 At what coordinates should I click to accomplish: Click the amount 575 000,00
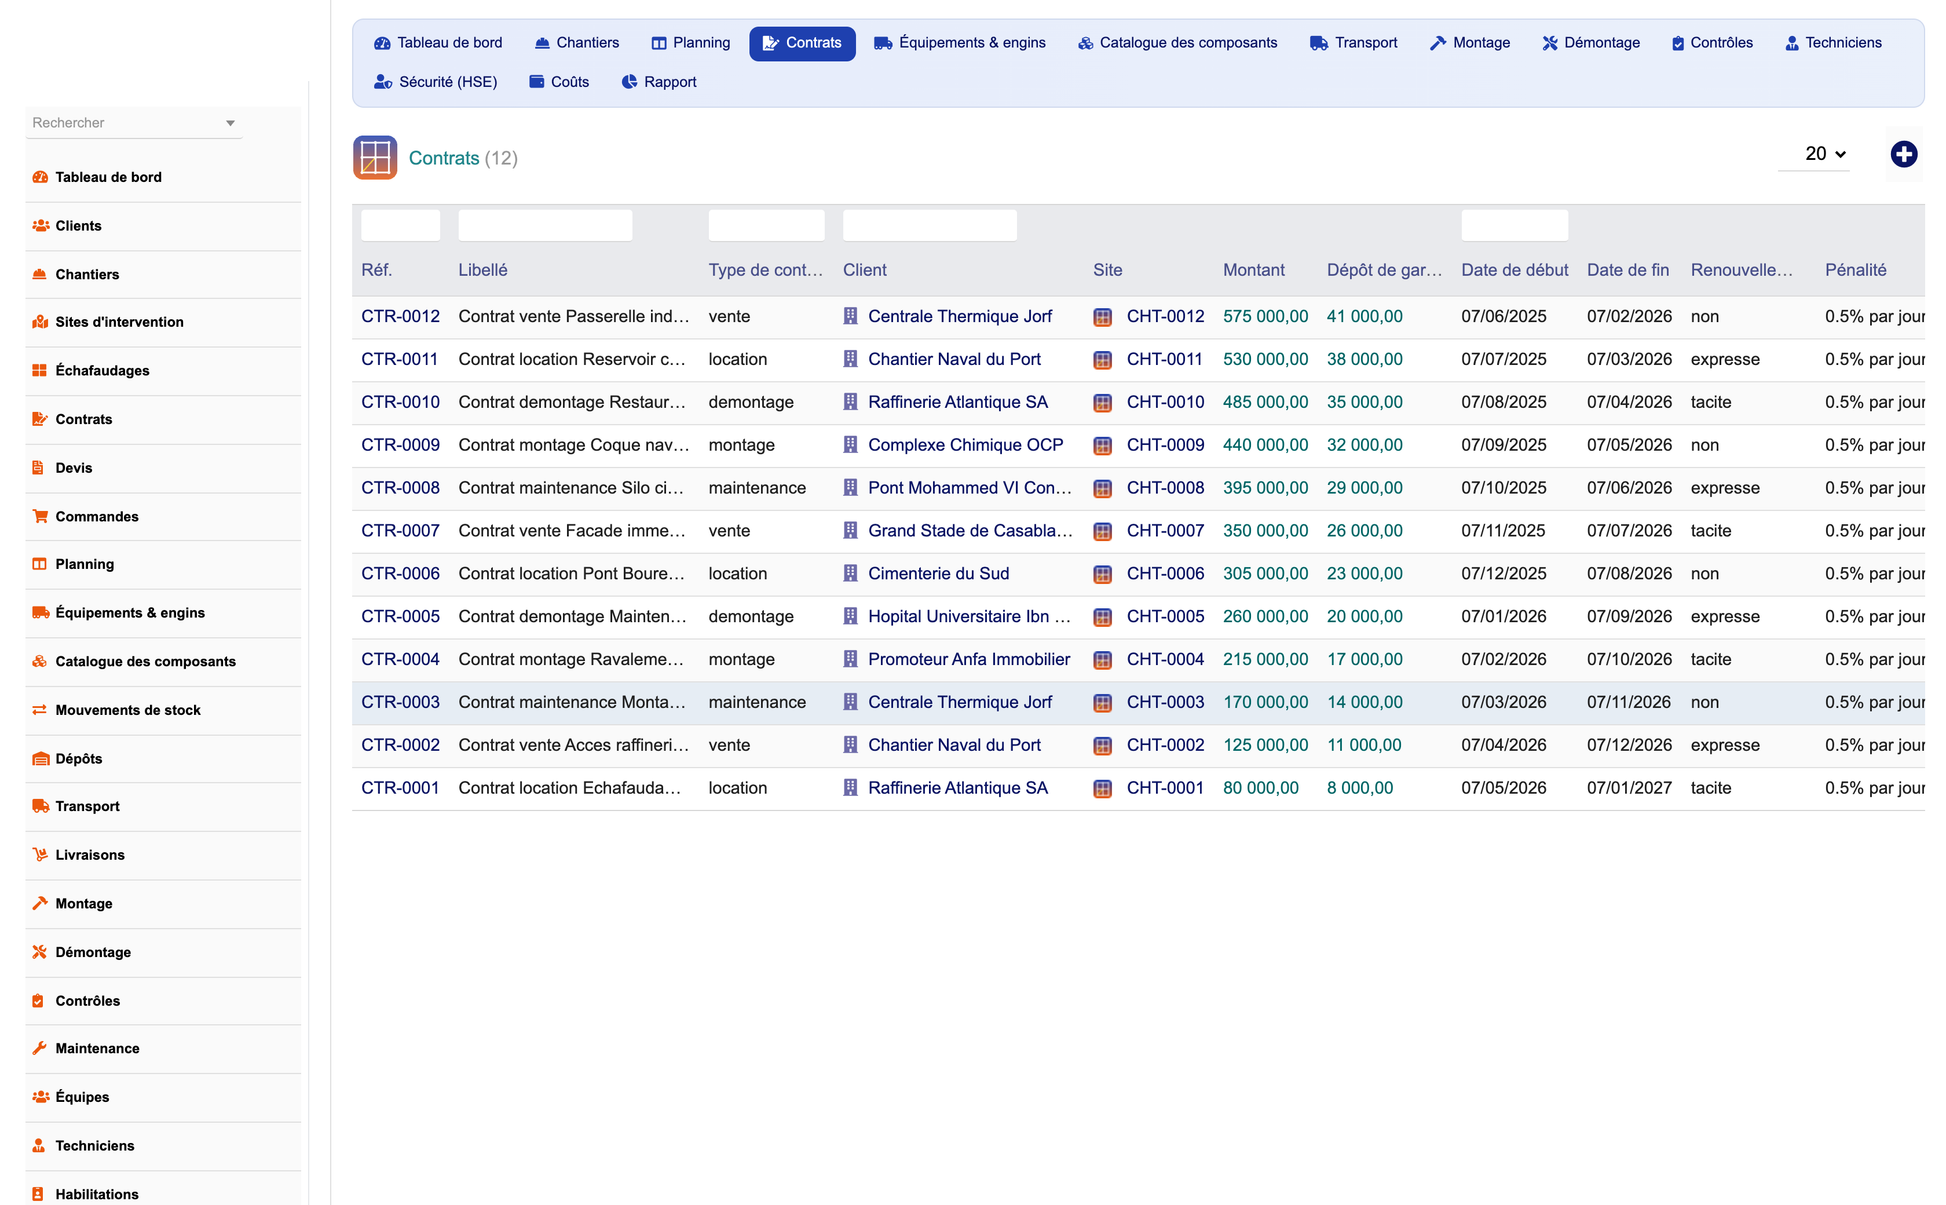pos(1265,317)
